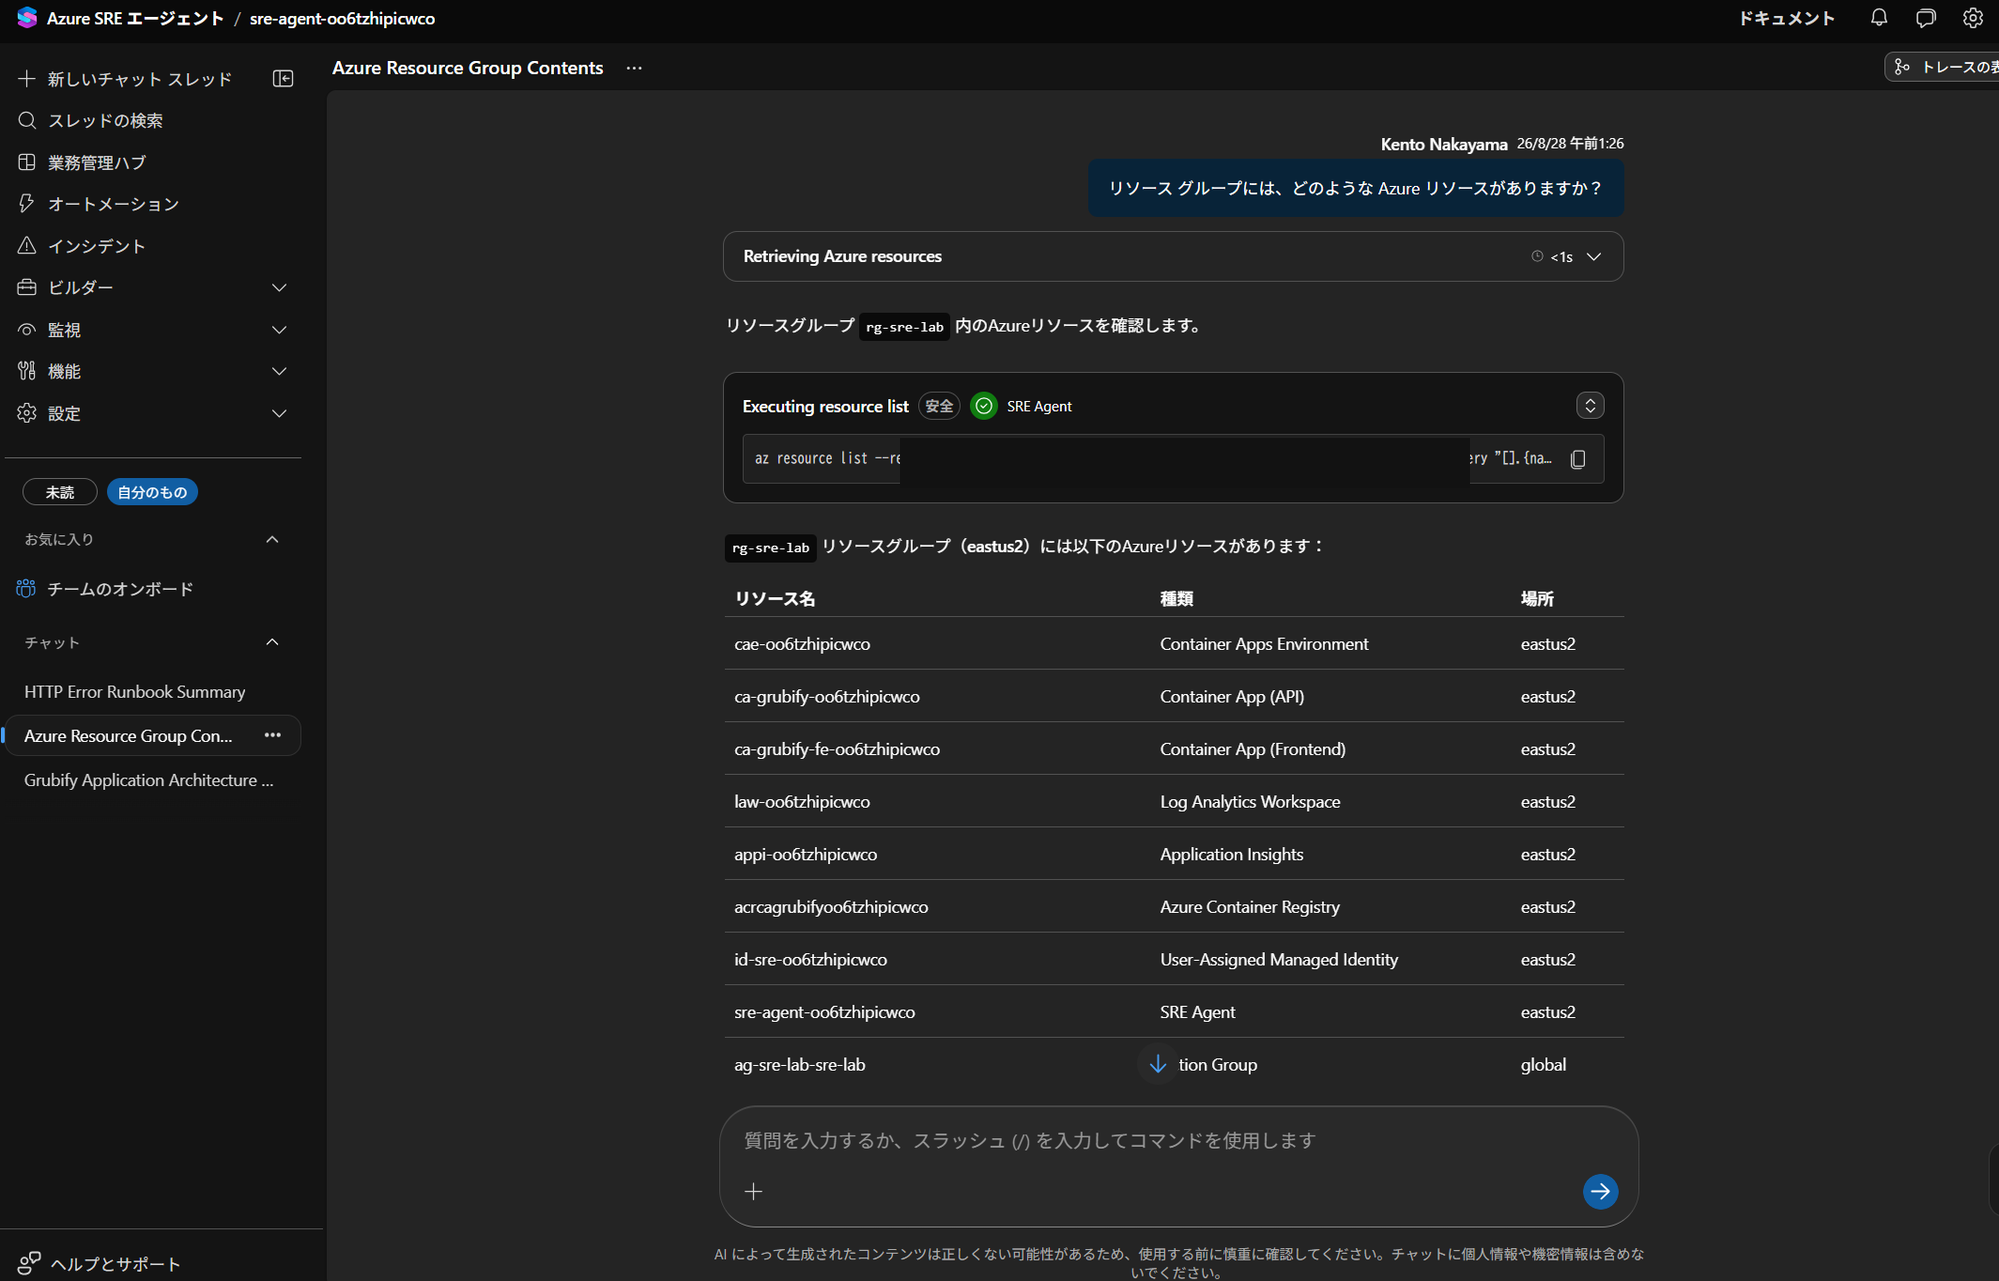Viewport: 1999px width, 1281px height.
Task: Select ca-grubify-fe-oo6tzhipicwco resource name
Action: pos(837,749)
